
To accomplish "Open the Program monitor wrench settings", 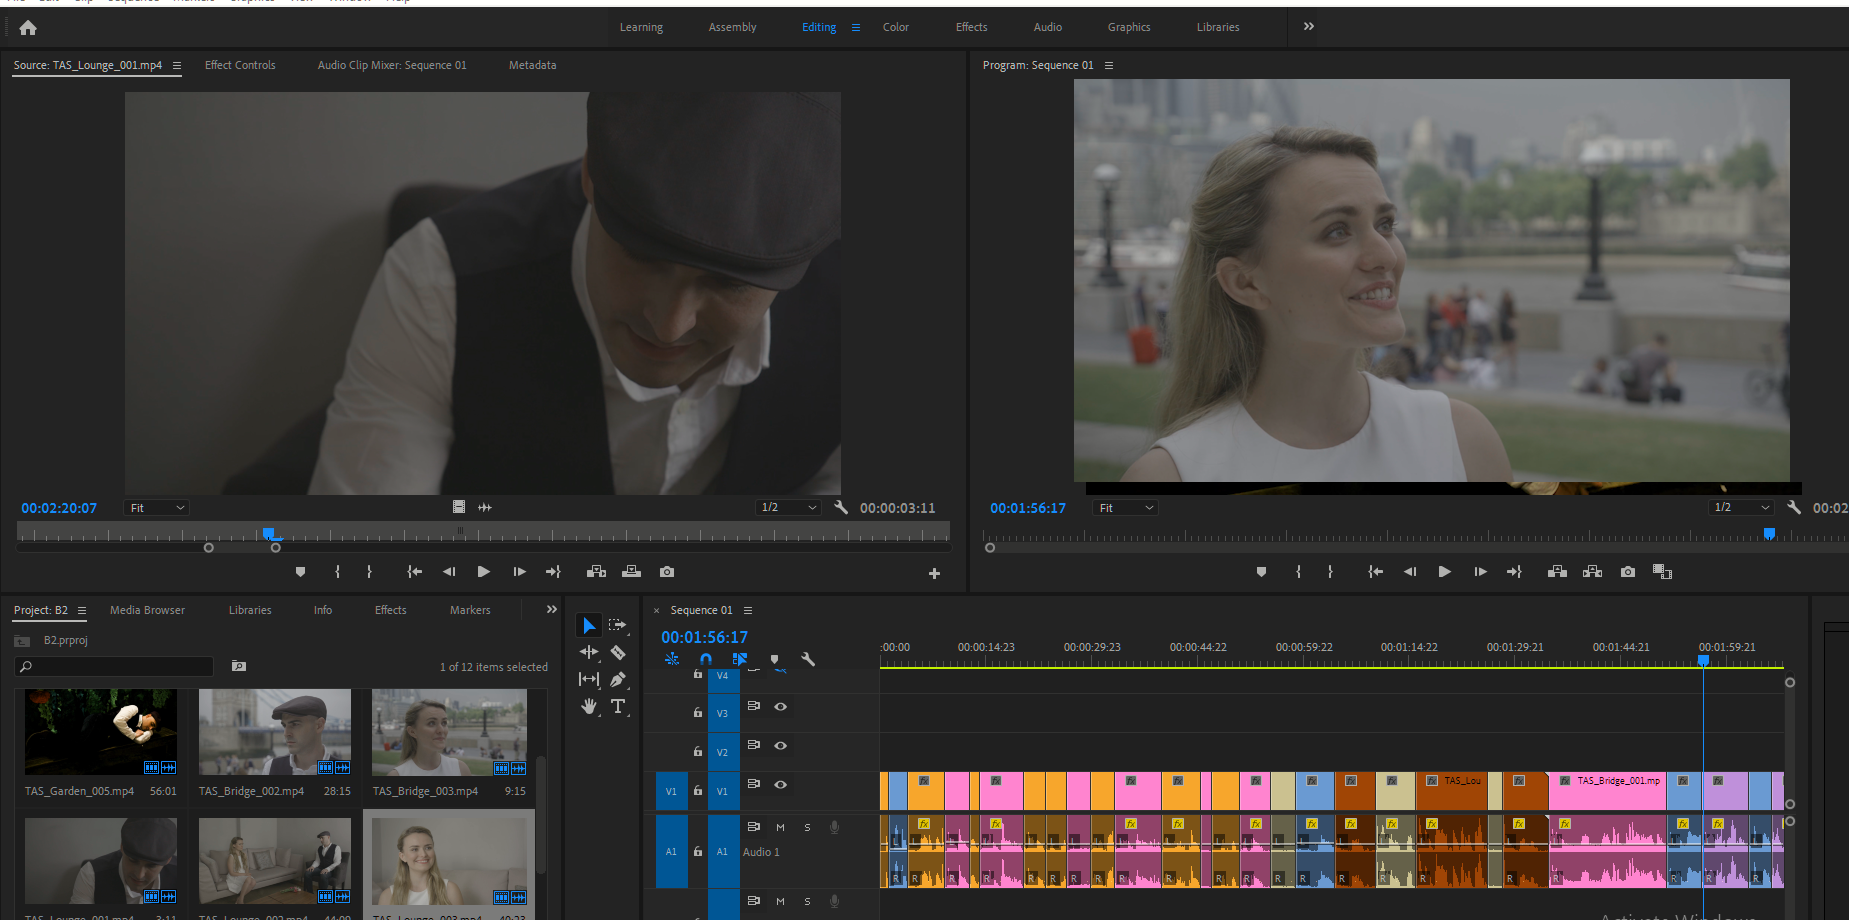I will [x=1794, y=507].
